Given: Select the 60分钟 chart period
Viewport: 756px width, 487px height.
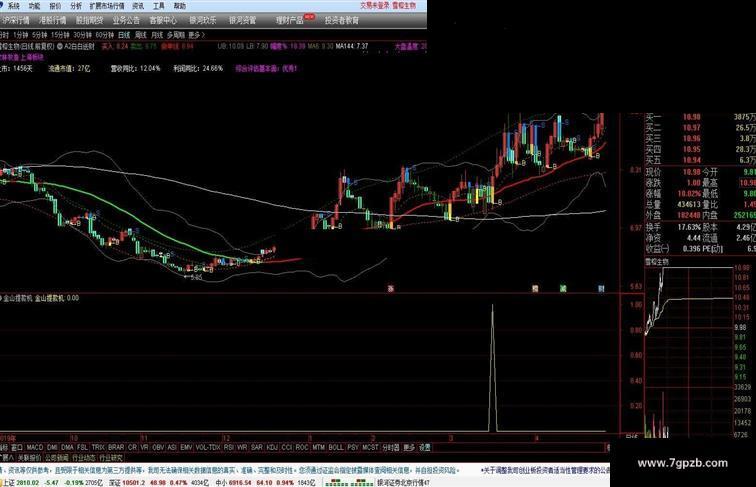Looking at the screenshot, I should [x=105, y=35].
